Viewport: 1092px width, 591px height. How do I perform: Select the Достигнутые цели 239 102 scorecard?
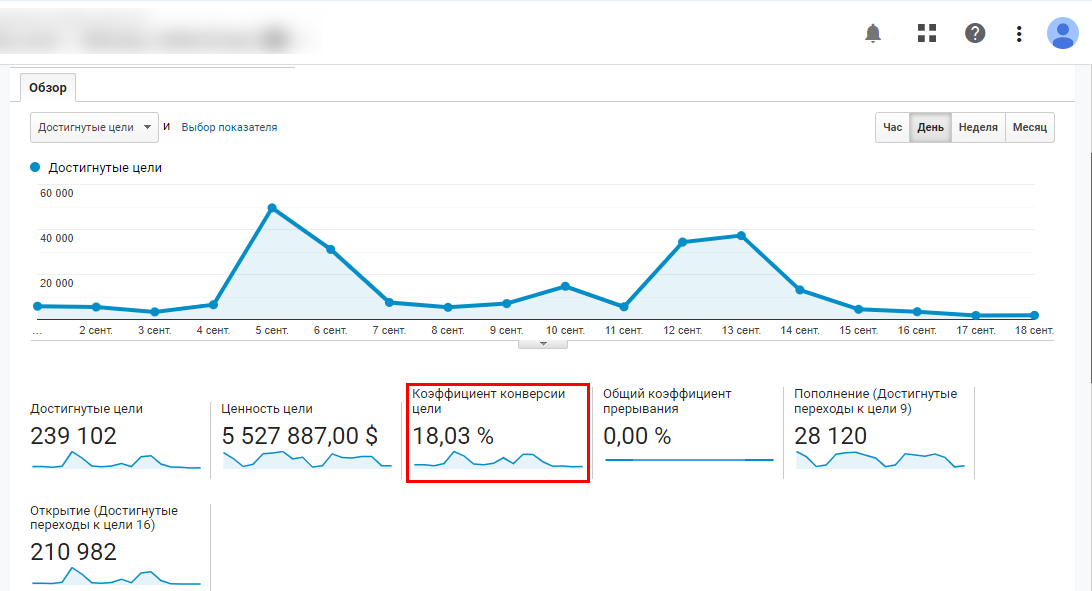[115, 436]
